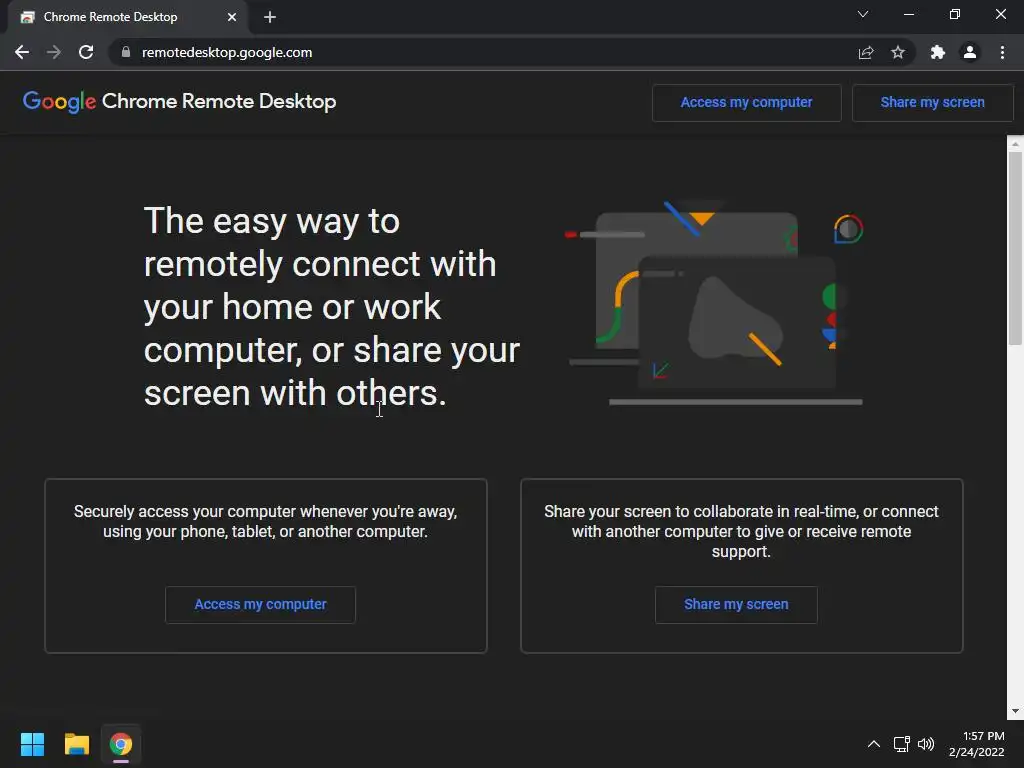1024x768 pixels.
Task: Select the Chrome Remote Desktop tab
Action: 127,17
